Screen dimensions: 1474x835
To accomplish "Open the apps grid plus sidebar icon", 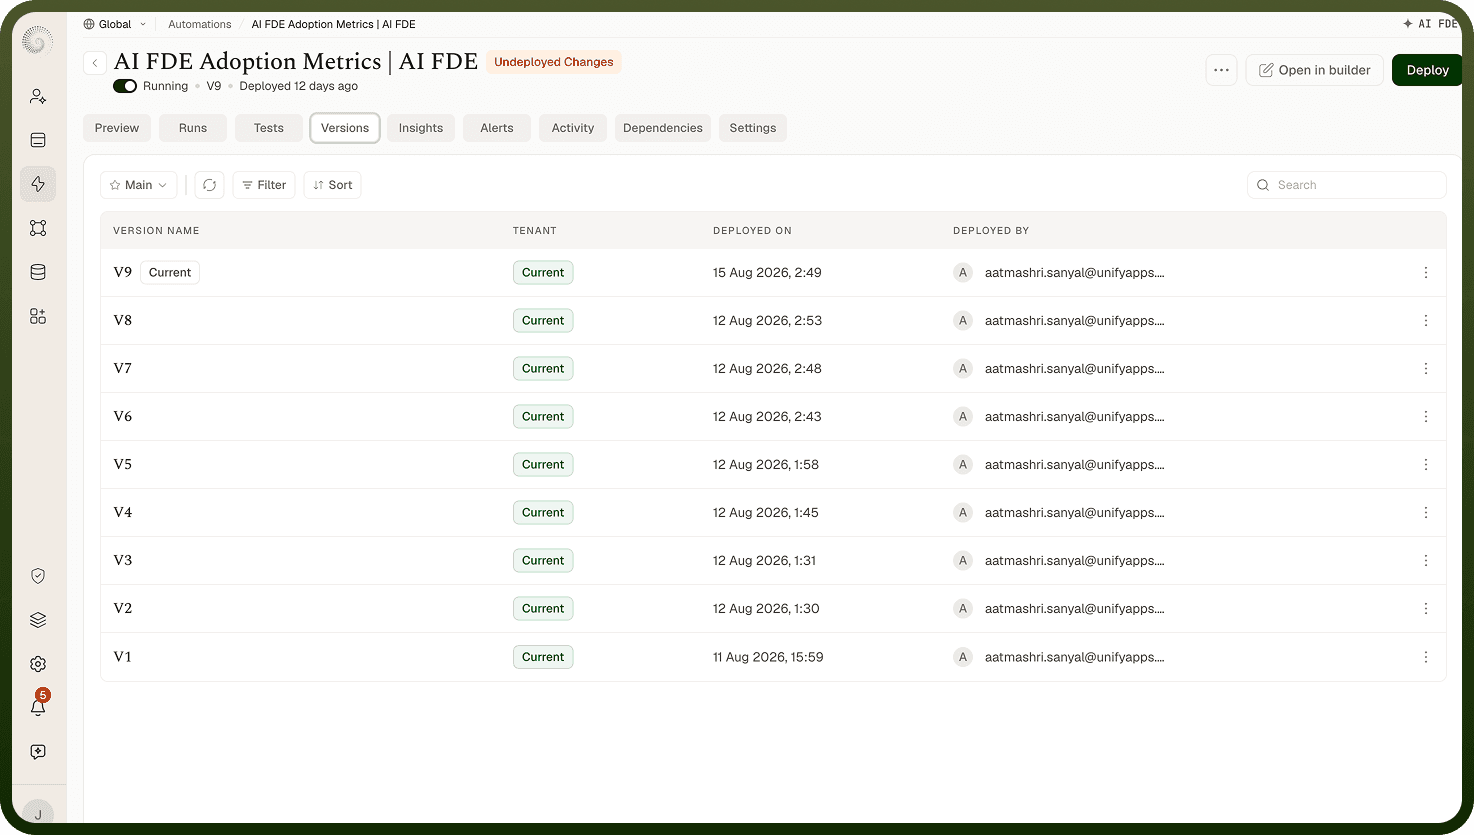I will (x=38, y=316).
